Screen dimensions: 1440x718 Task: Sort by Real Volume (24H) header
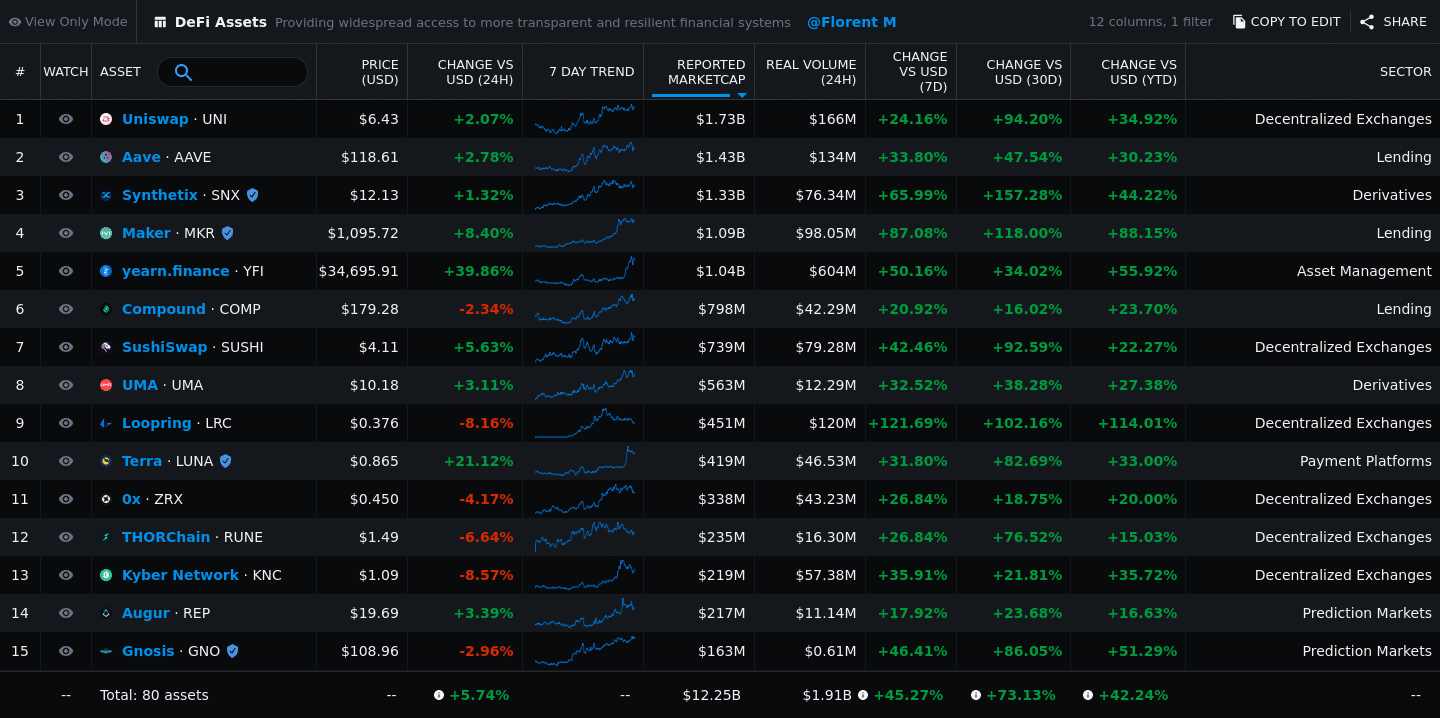(810, 72)
